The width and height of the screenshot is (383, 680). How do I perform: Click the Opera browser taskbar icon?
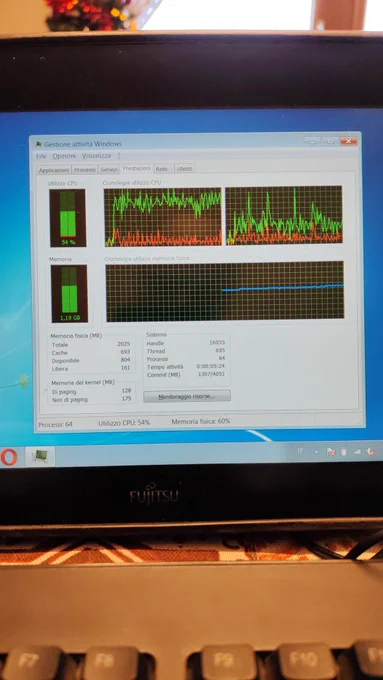point(9,457)
